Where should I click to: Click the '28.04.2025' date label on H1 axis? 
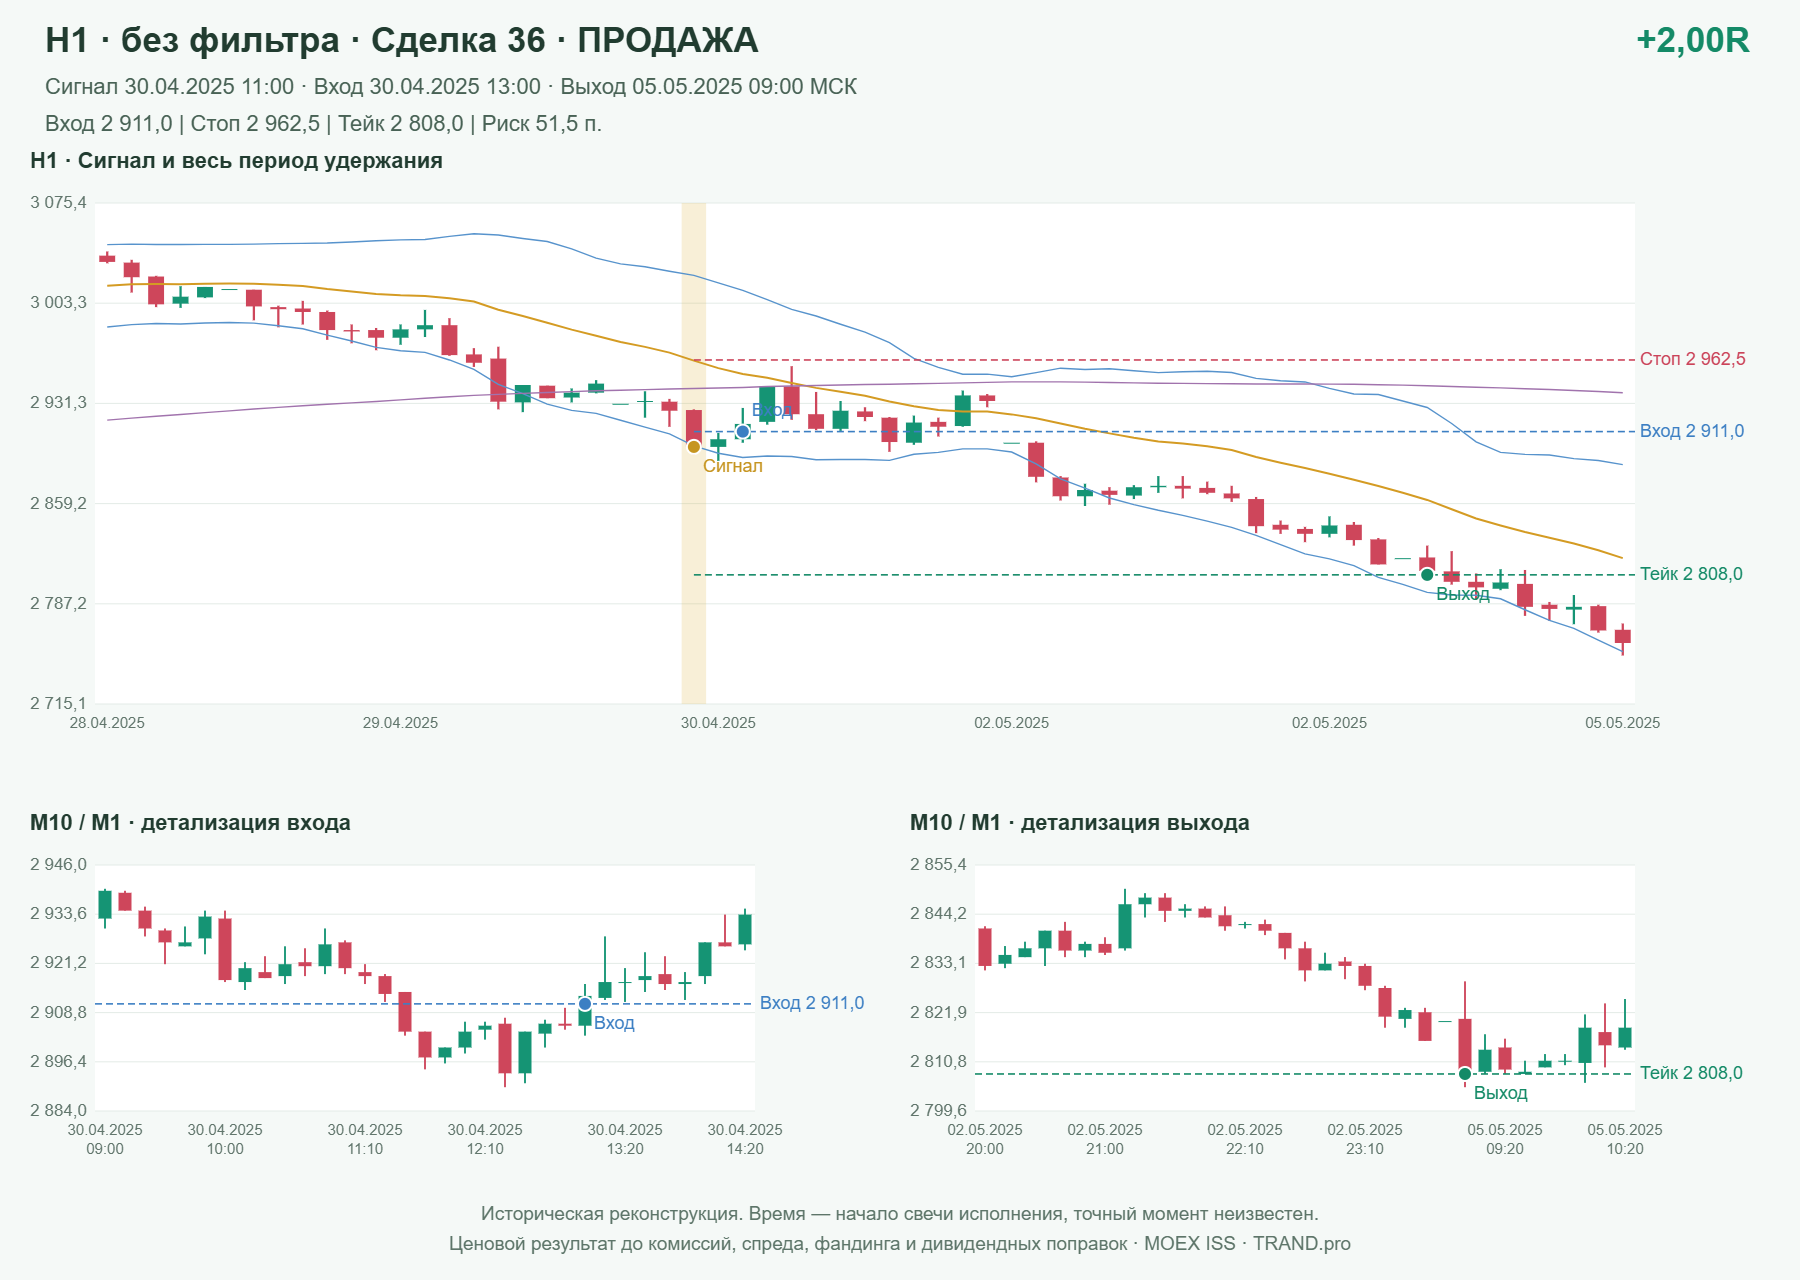point(107,723)
